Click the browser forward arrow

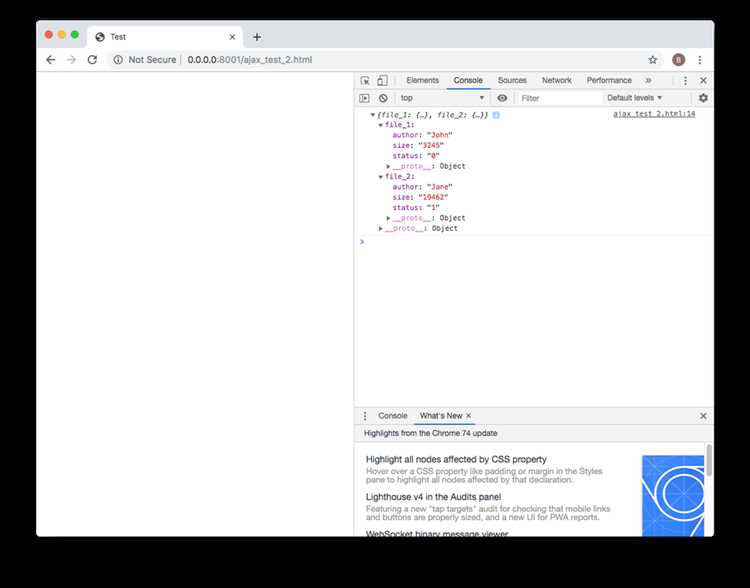(71, 60)
